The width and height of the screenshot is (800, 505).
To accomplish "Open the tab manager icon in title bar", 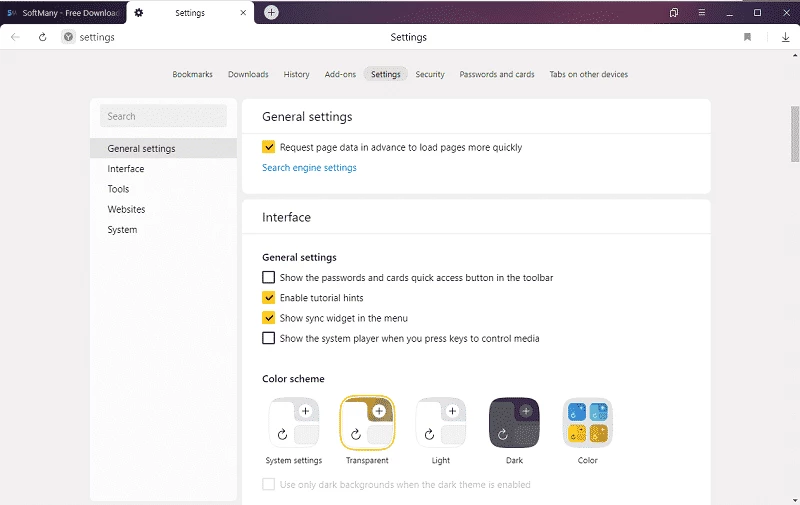I will (x=674, y=12).
